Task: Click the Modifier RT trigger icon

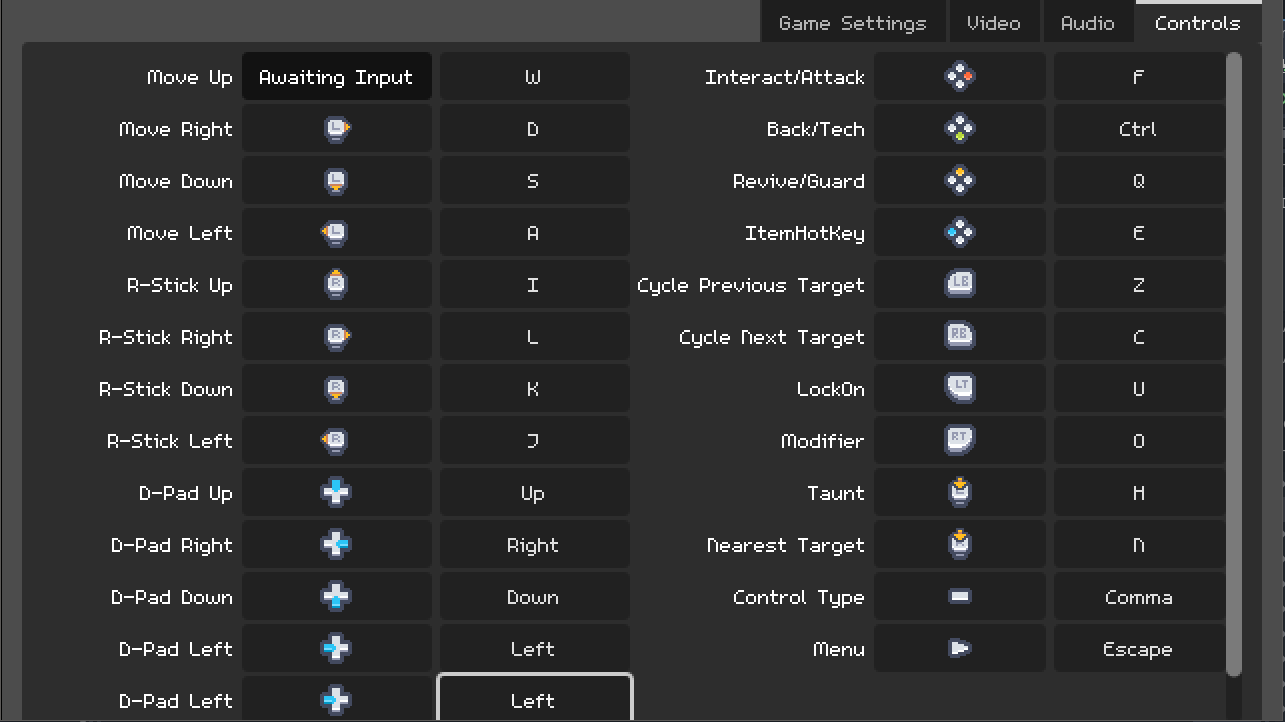Action: 959,441
